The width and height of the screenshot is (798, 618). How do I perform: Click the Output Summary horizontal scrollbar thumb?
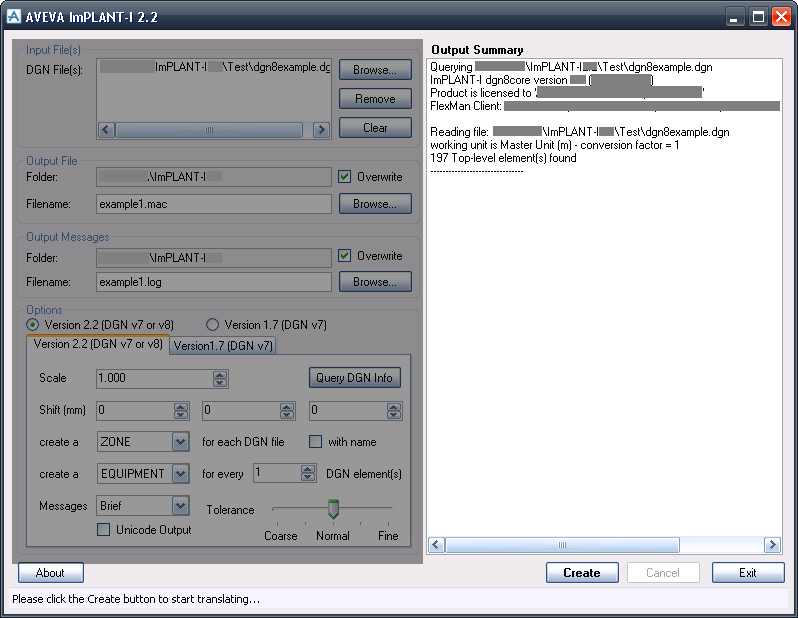point(562,545)
